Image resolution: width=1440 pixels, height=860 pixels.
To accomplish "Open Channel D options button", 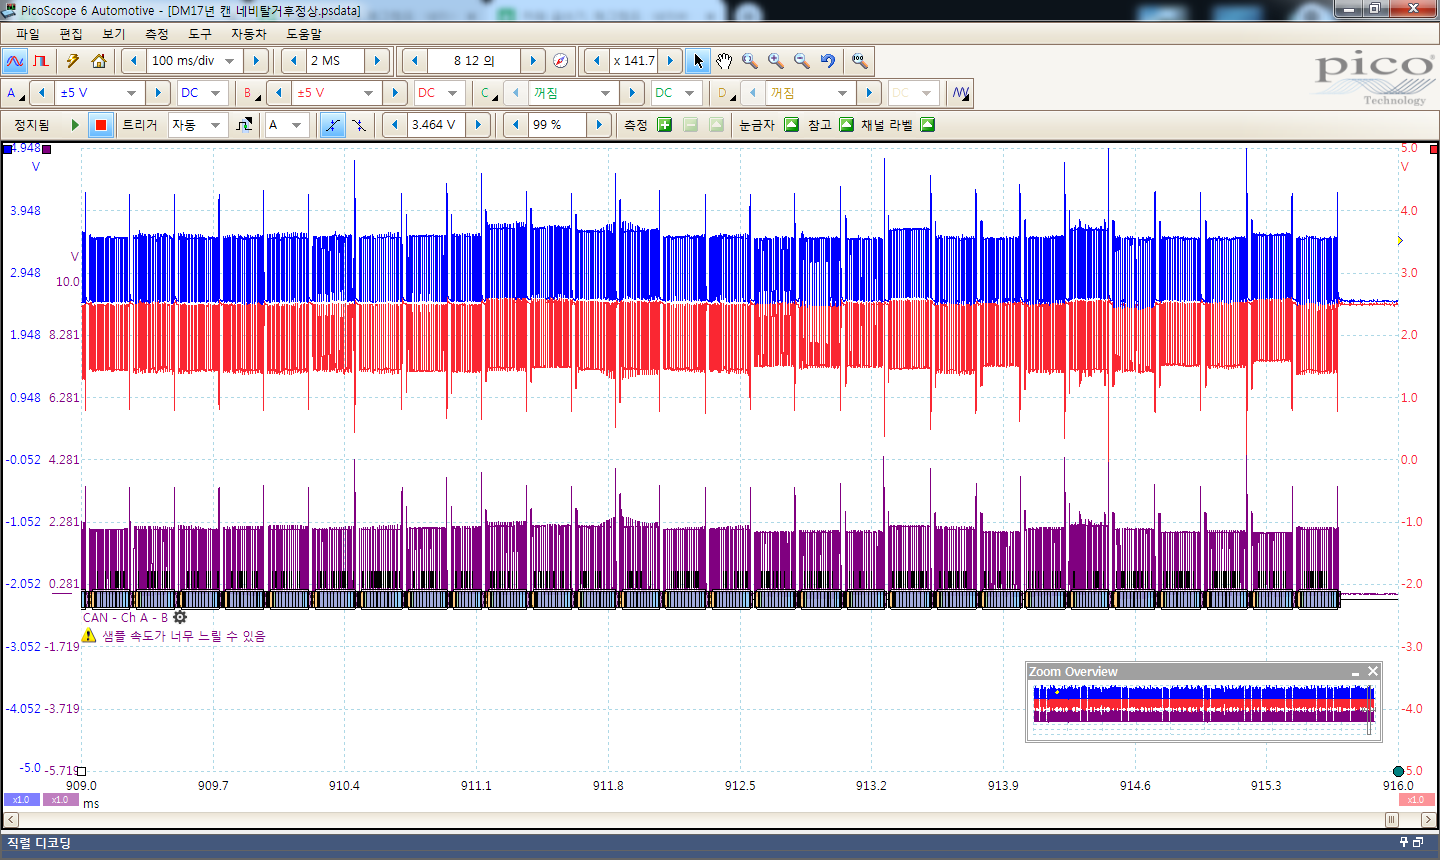I will pos(725,93).
